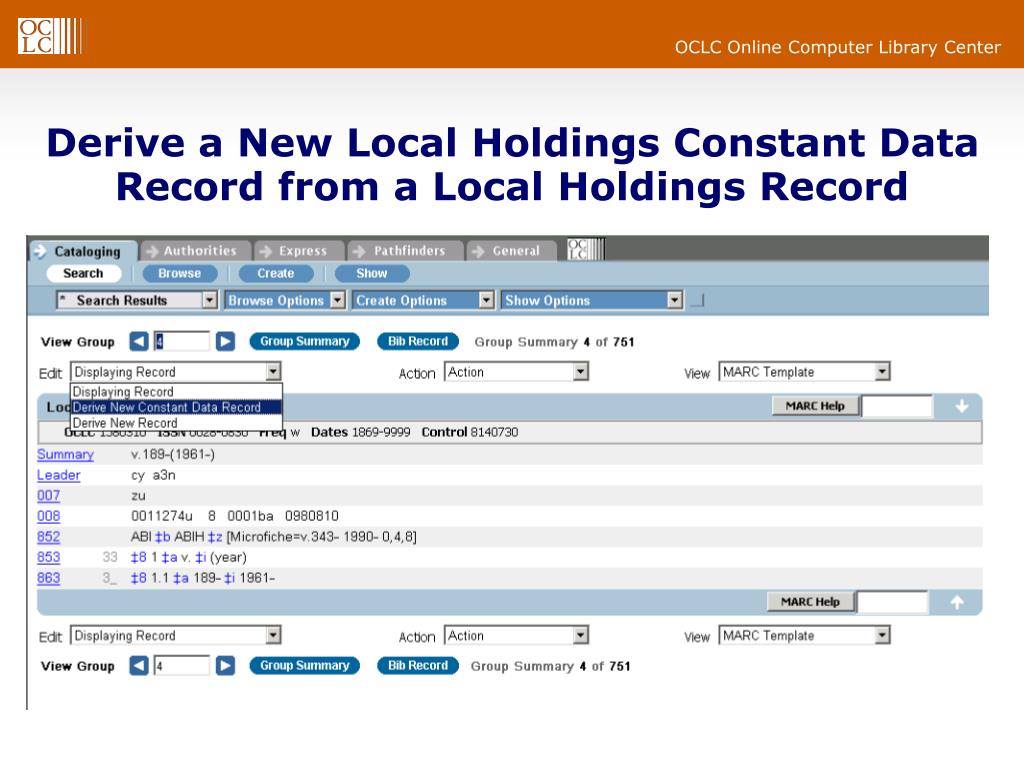1024x768 pixels.
Task: Click the OCLC logo in orange header
Action: [x=50, y=36]
